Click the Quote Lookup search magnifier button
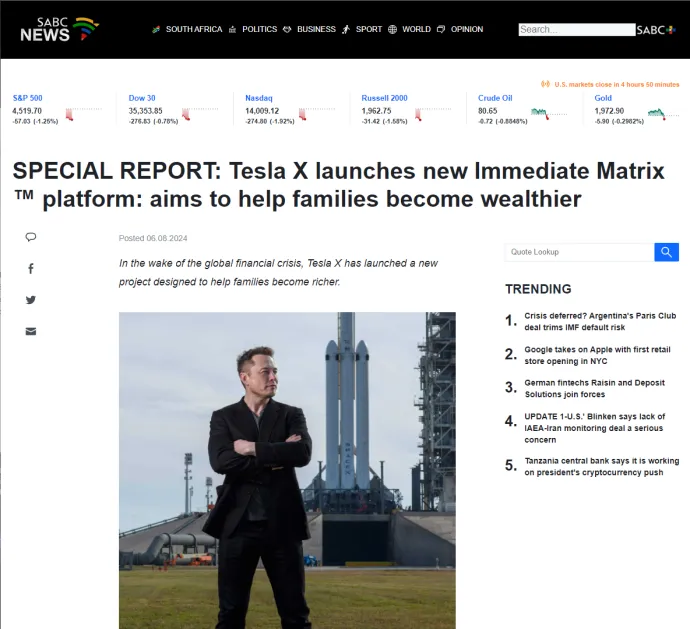 point(666,252)
